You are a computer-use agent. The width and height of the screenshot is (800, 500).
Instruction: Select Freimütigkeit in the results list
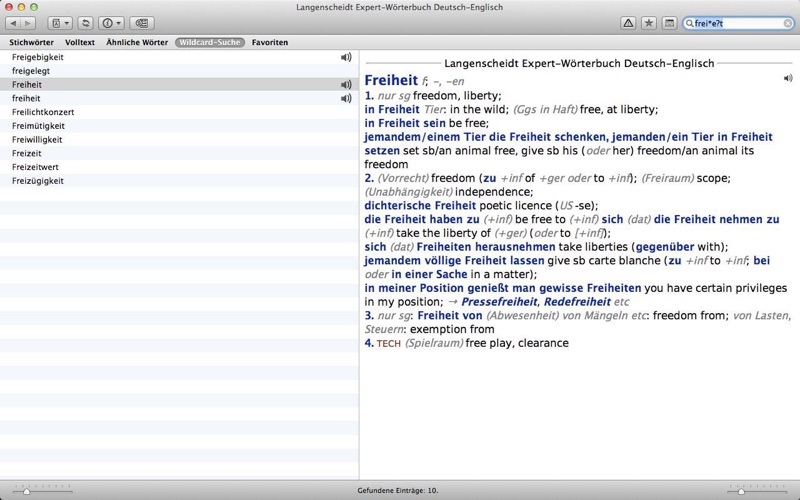coord(179,126)
